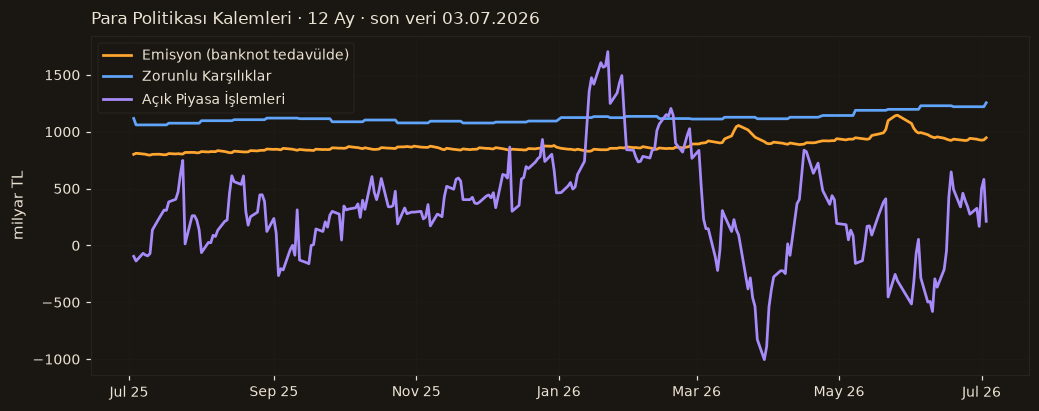
Task: Click the Sep 25 x-axis tick label
Action: 273,392
